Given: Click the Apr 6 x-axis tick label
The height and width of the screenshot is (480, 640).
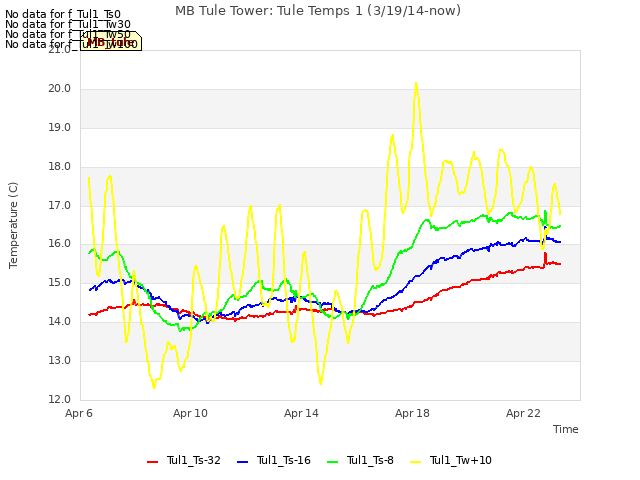Looking at the screenshot, I should [79, 413].
